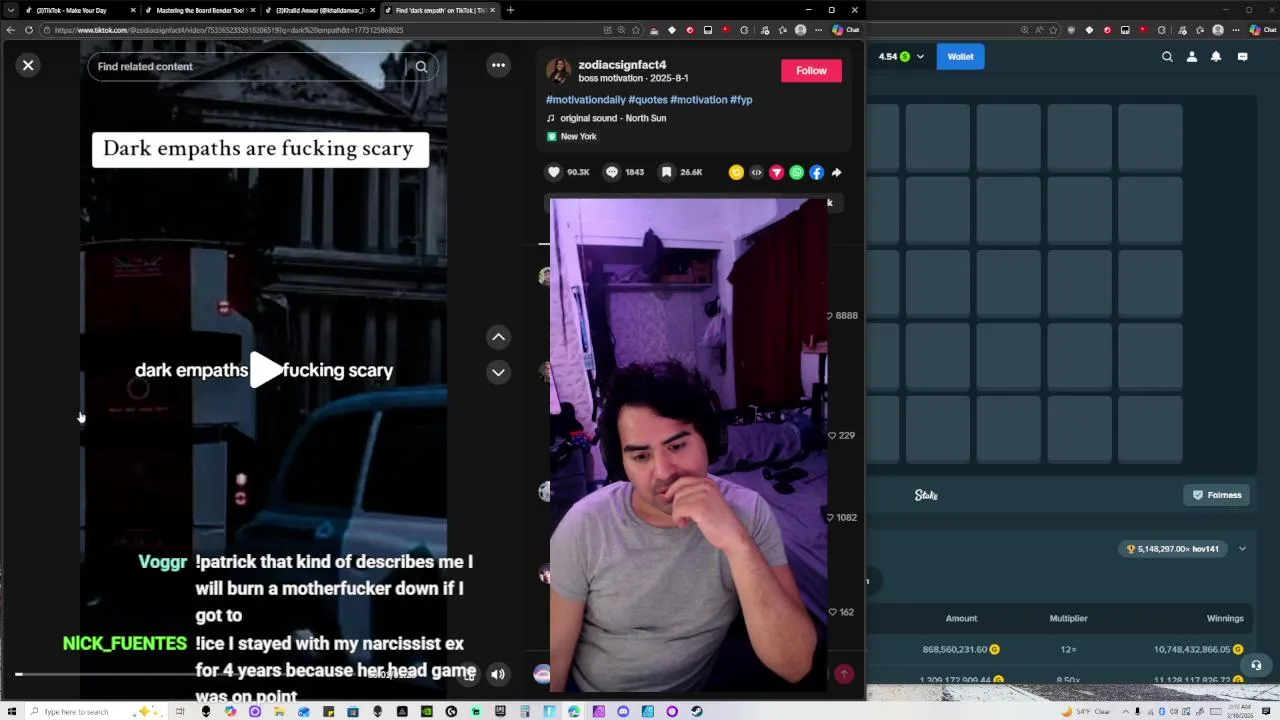This screenshot has width=1280, height=720.
Task: Click the embed code share icon
Action: (x=756, y=172)
